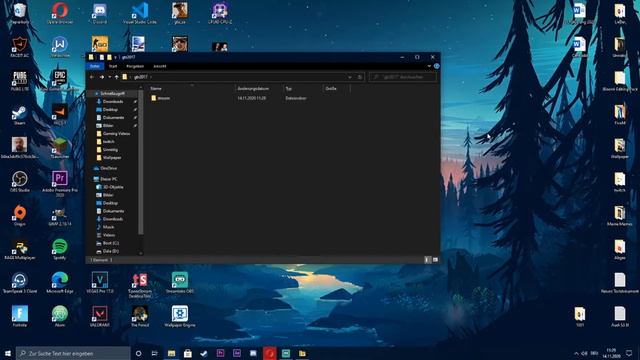Expand the Explorer ribbon with the chevron
This screenshot has width=640, height=360.
(429, 66)
